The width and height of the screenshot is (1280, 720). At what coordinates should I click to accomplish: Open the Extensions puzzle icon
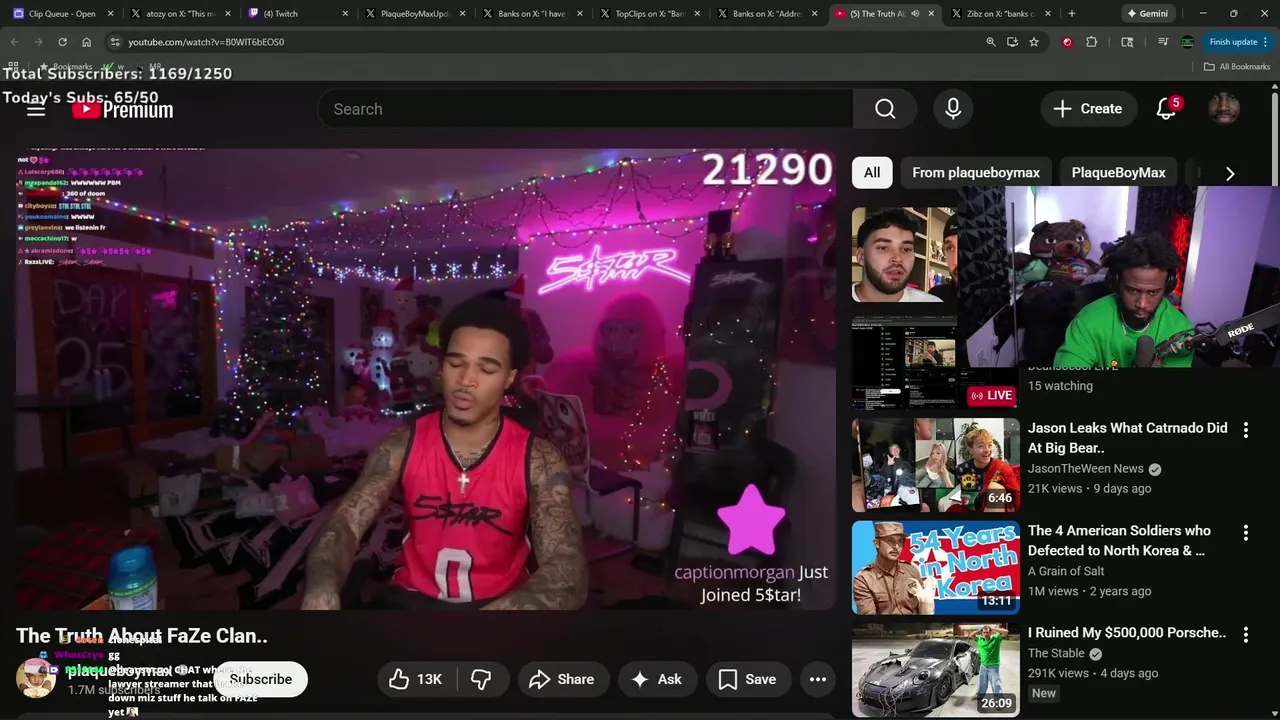coord(1092,42)
